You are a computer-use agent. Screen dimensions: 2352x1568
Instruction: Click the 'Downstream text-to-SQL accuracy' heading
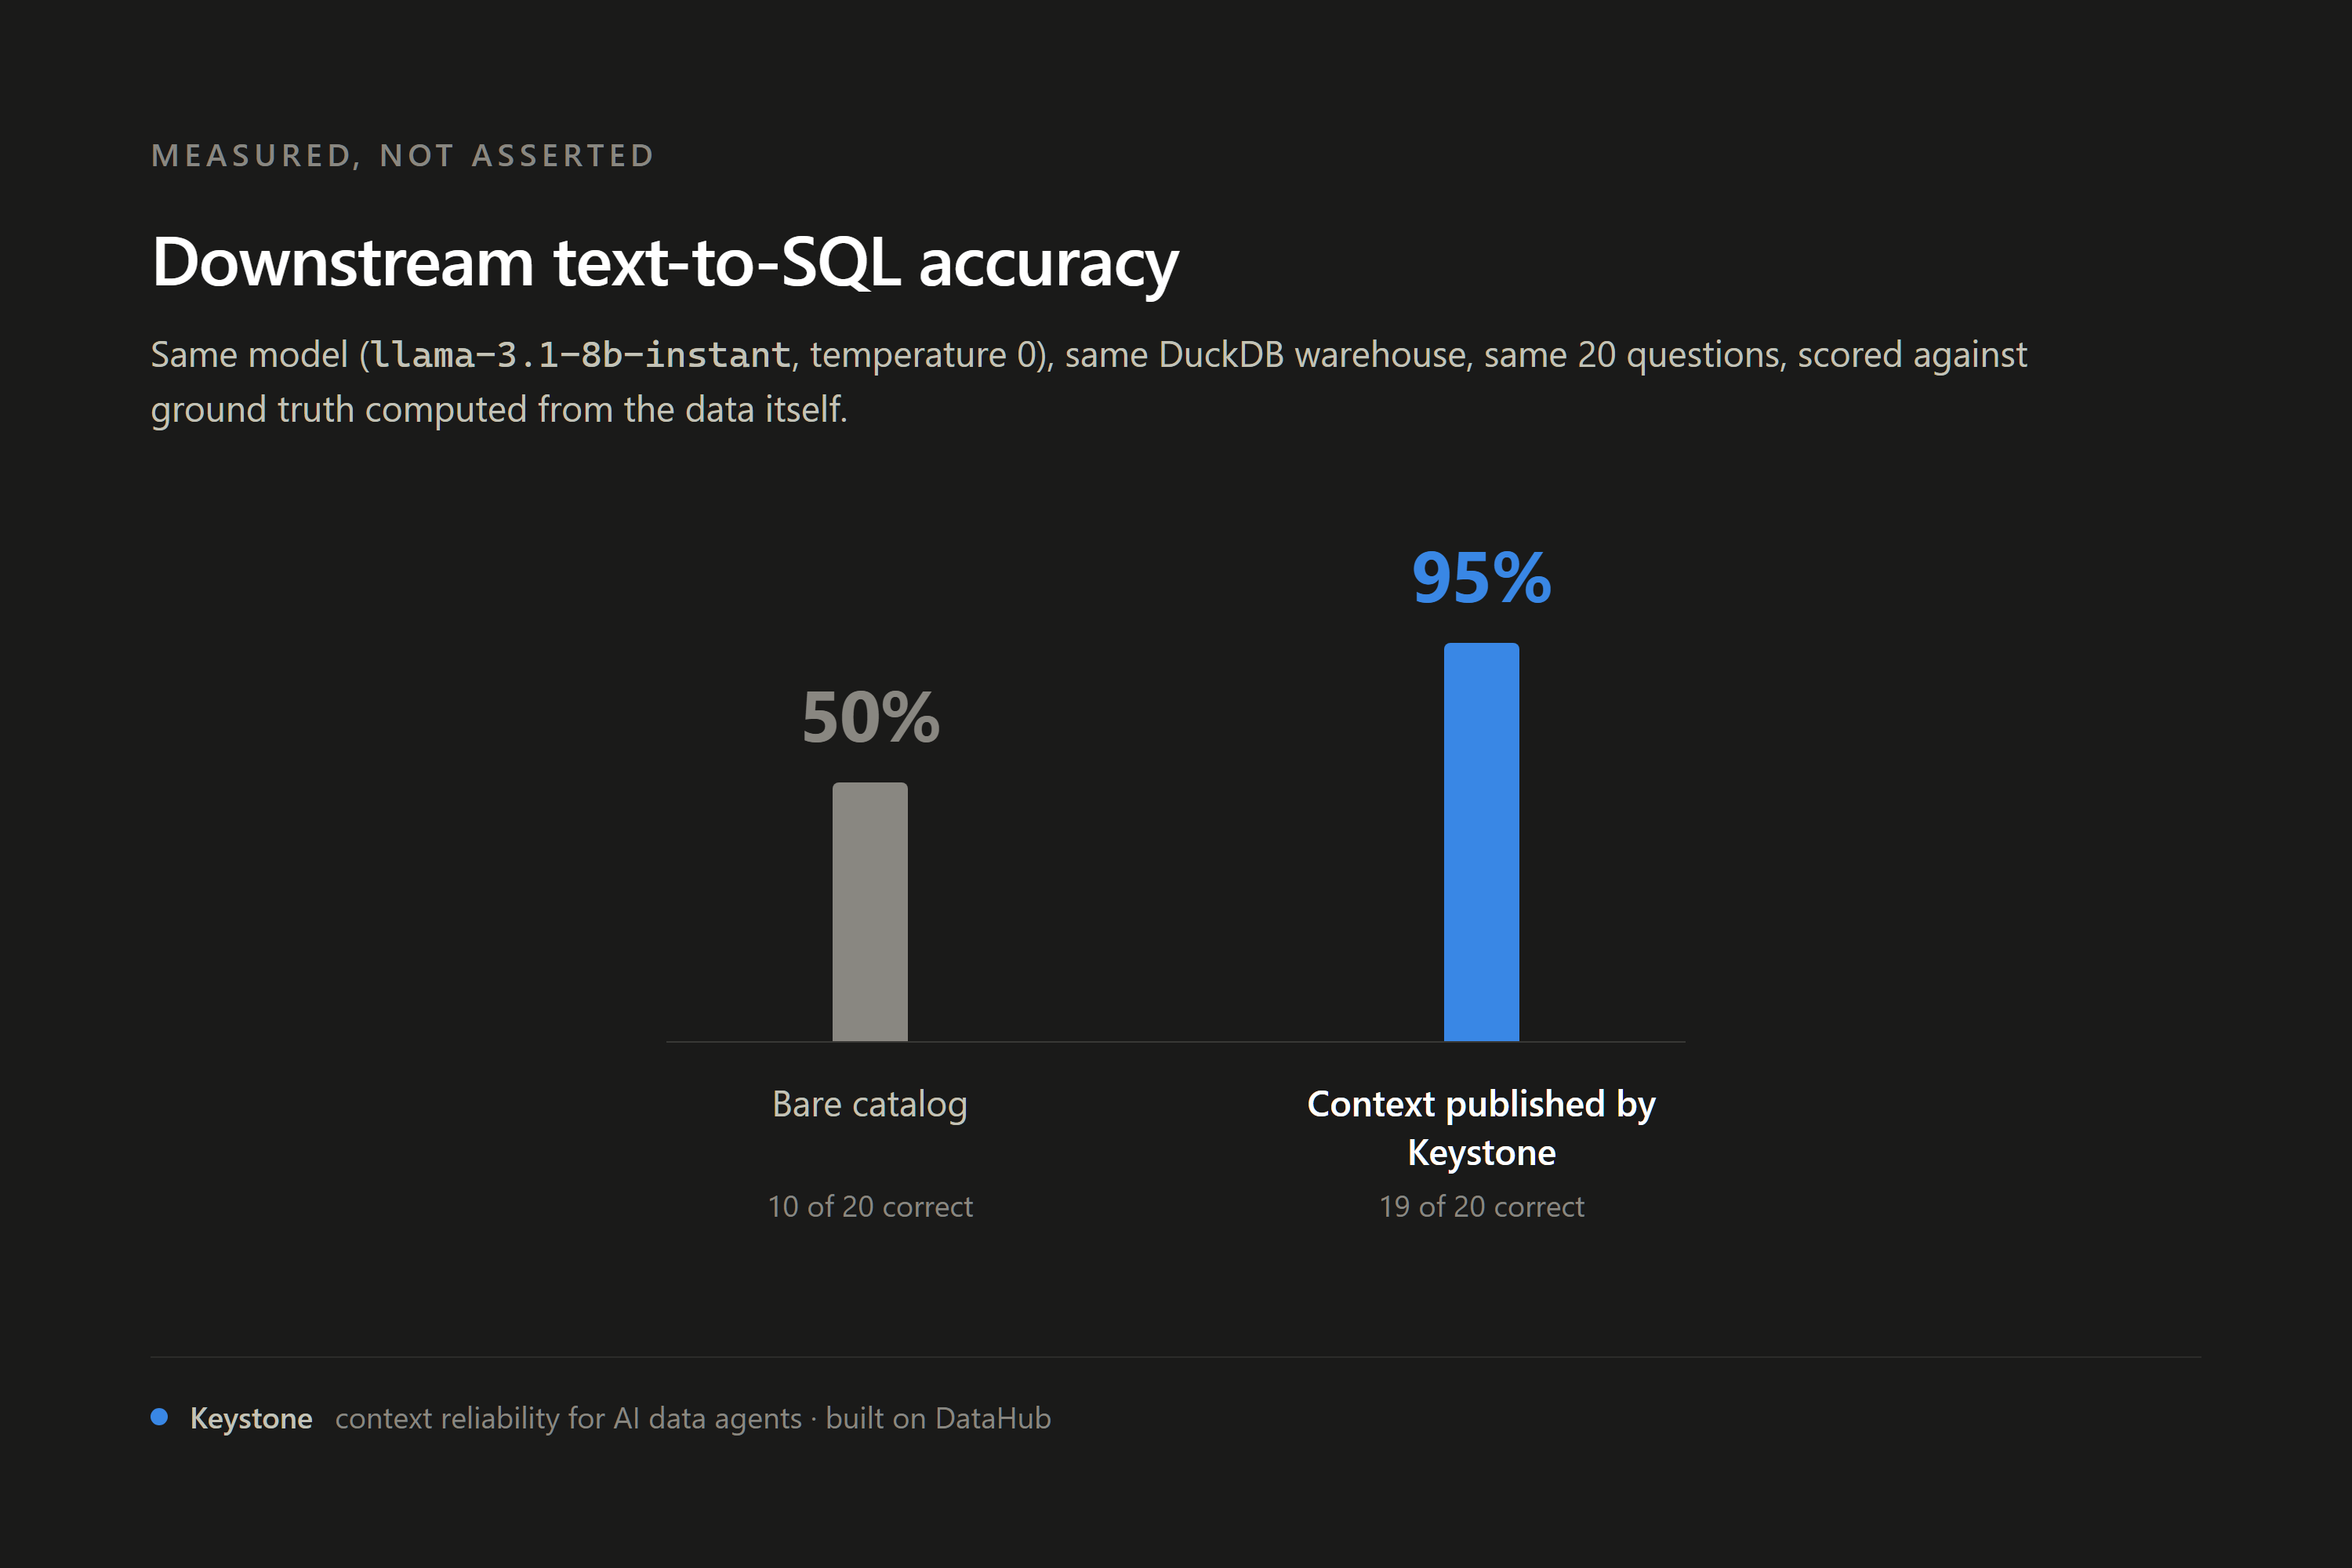tap(665, 264)
